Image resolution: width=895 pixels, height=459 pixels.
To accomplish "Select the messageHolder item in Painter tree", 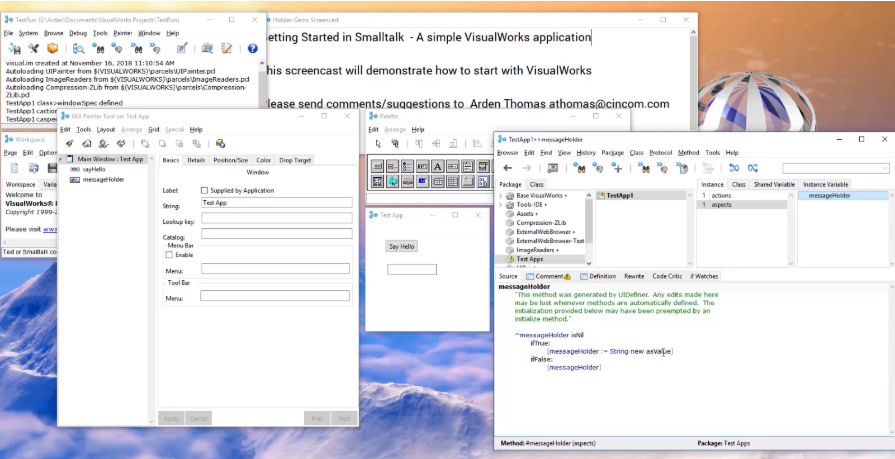I will (103, 179).
